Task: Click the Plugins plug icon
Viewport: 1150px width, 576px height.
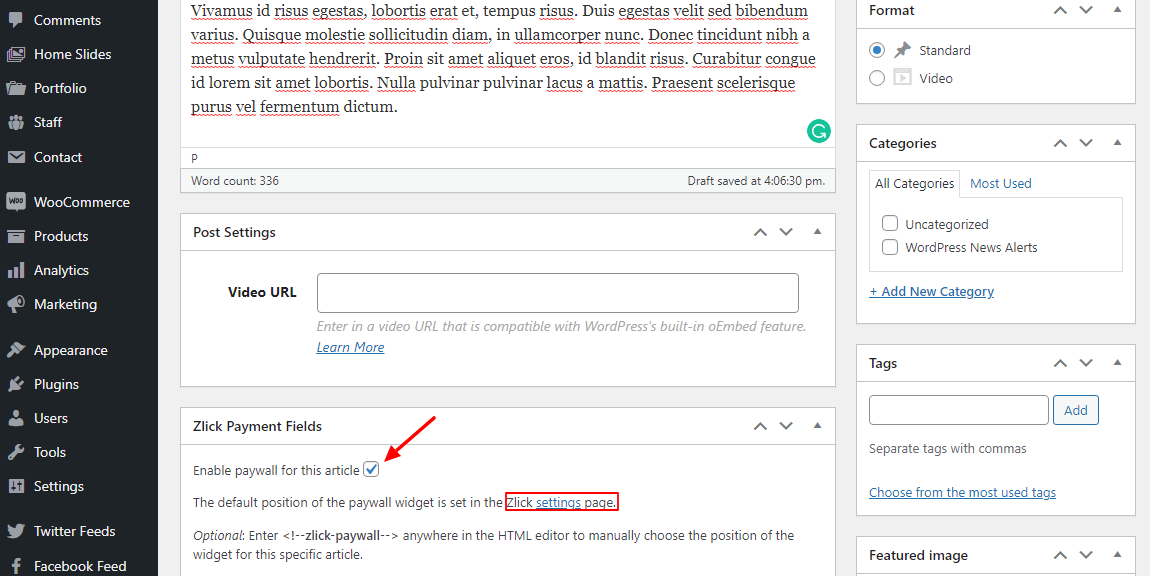Action: coord(16,384)
